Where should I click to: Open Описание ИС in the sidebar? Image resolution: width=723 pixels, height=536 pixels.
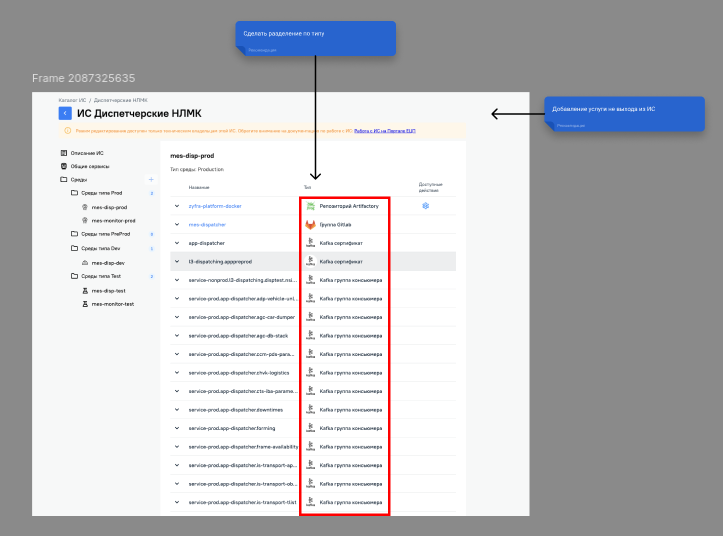[x=86, y=153]
